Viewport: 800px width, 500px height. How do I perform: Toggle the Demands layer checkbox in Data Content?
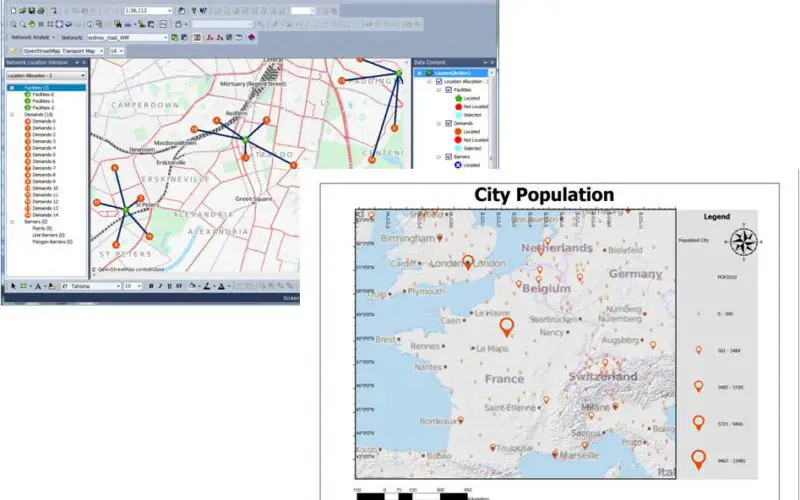pyautogui.click(x=449, y=123)
